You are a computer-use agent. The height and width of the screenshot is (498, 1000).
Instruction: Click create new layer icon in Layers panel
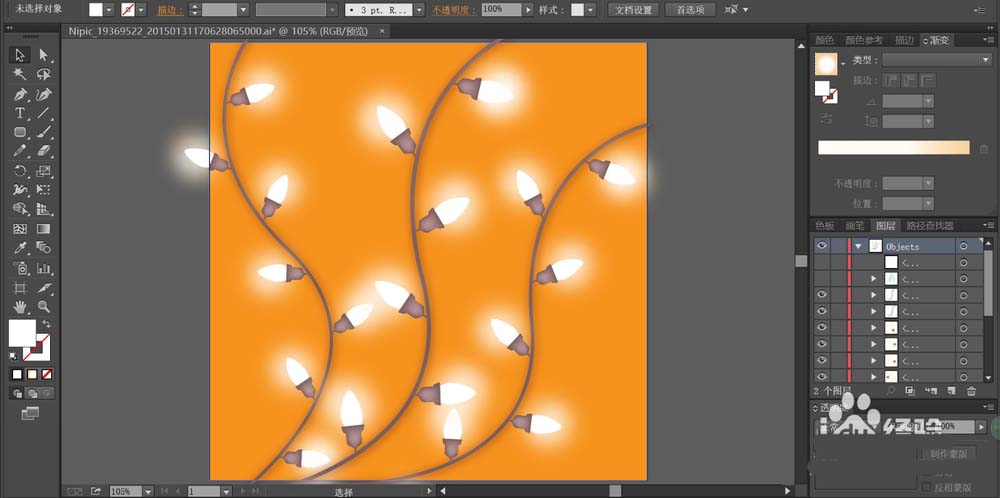click(x=951, y=391)
